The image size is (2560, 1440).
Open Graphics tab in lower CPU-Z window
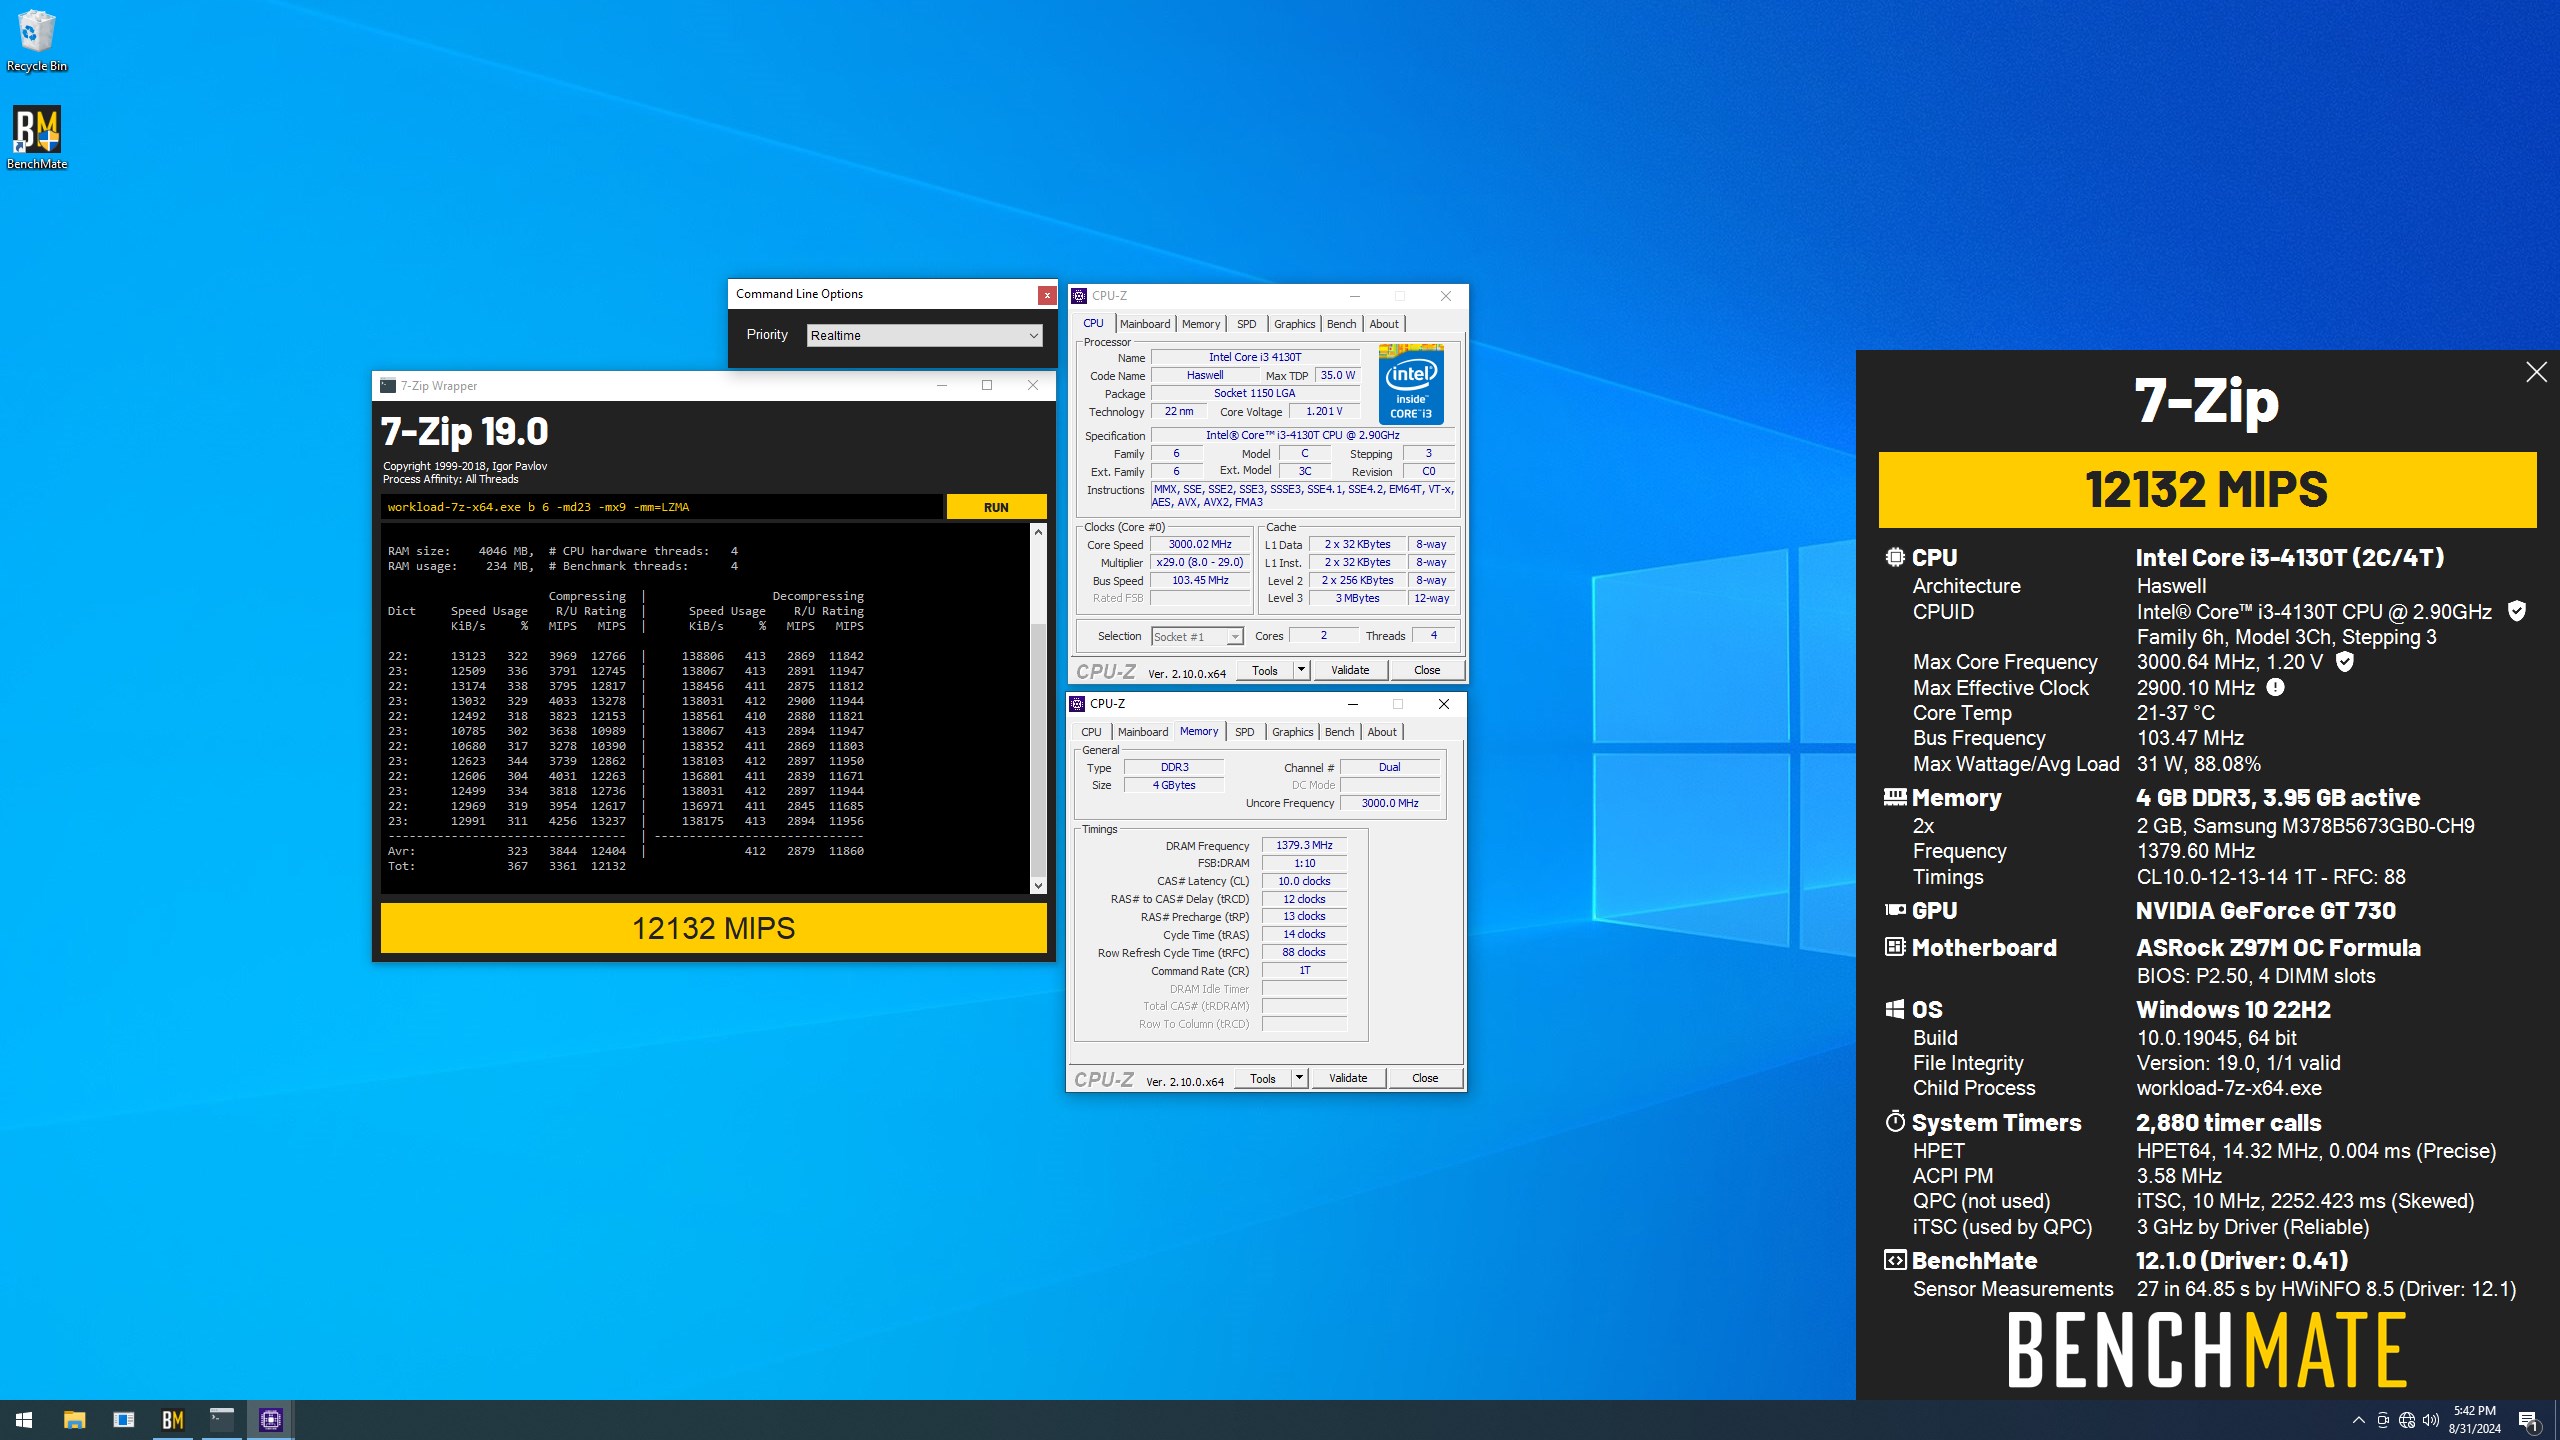(1292, 732)
